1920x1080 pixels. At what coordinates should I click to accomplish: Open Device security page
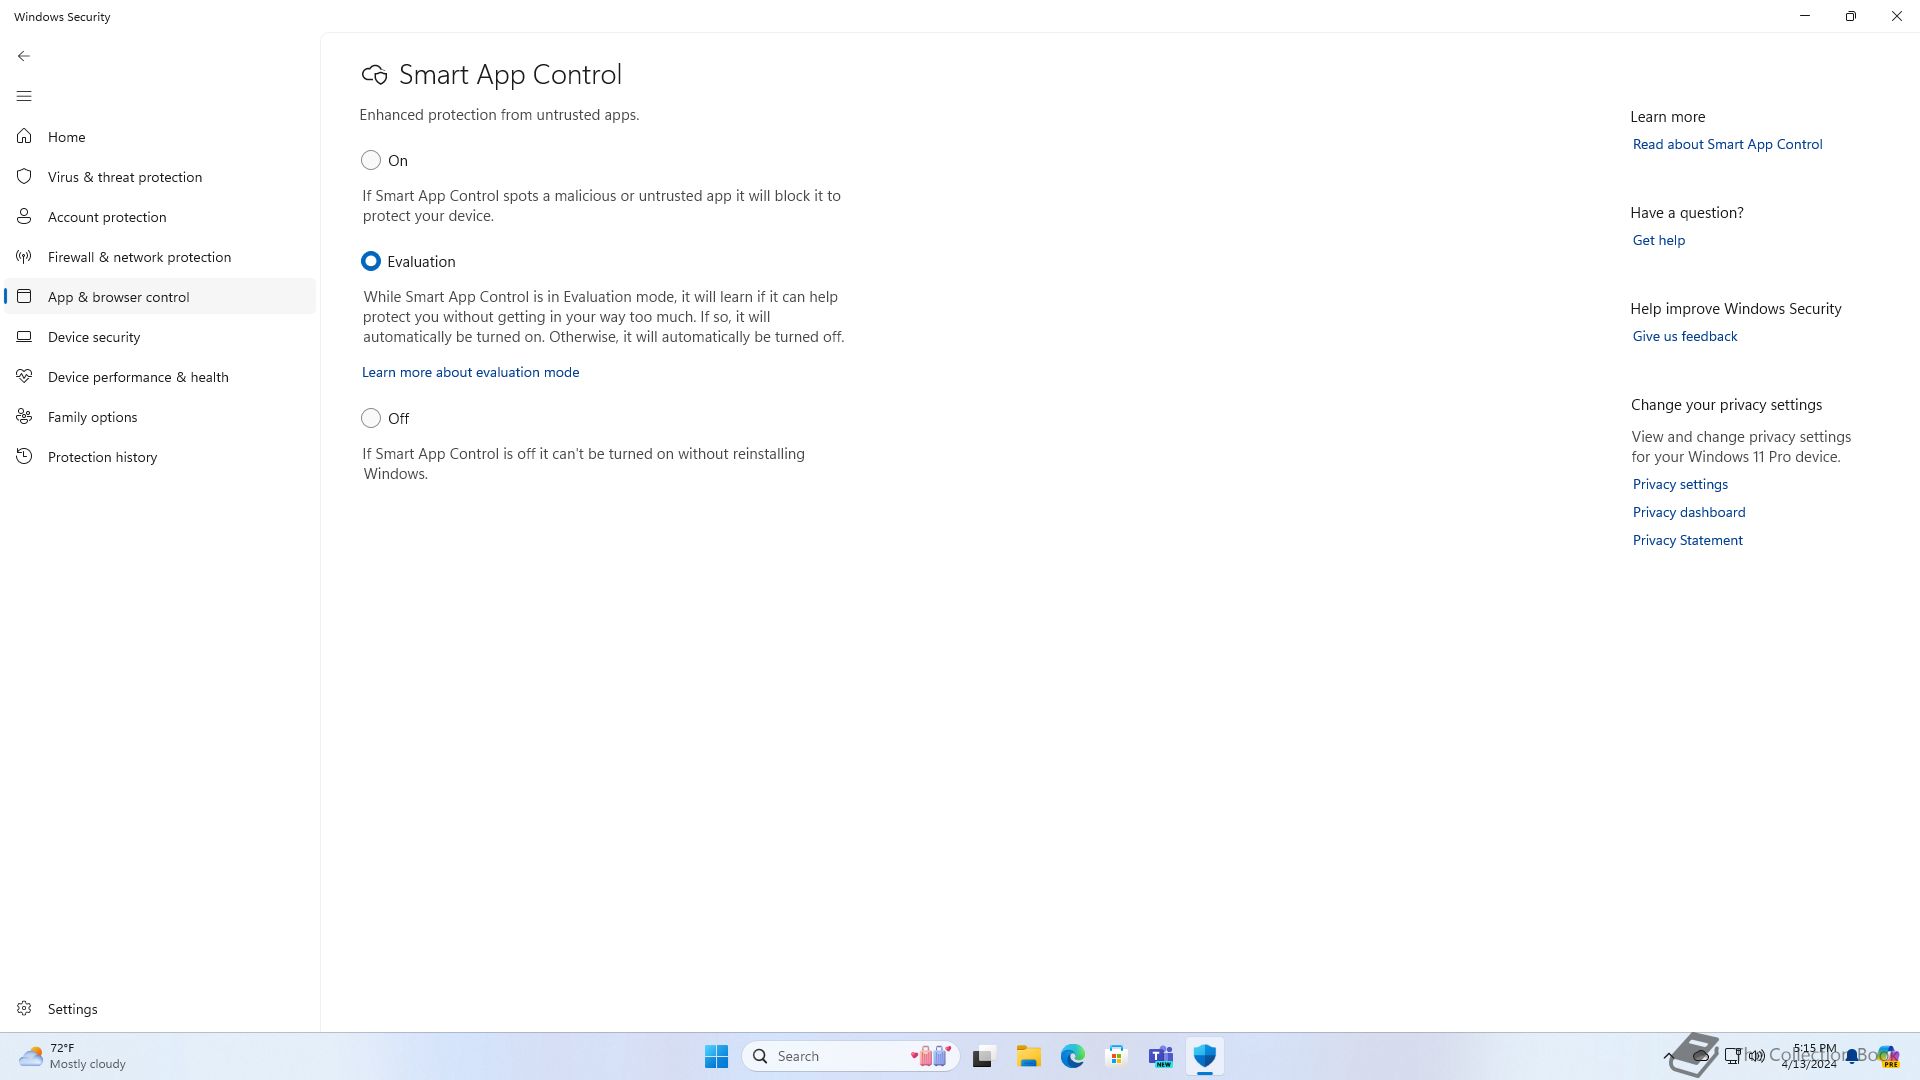(160, 336)
